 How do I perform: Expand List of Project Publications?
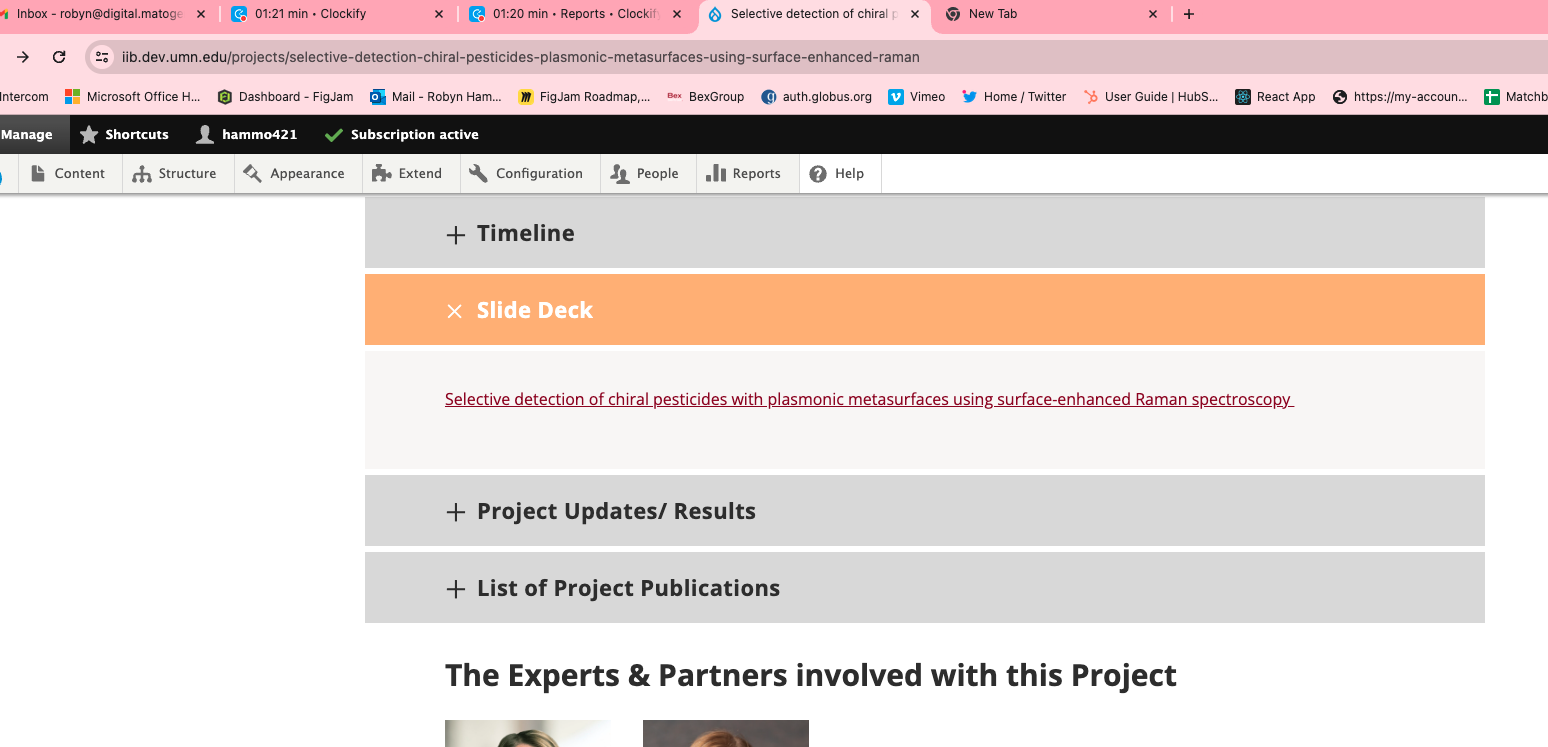pos(627,588)
